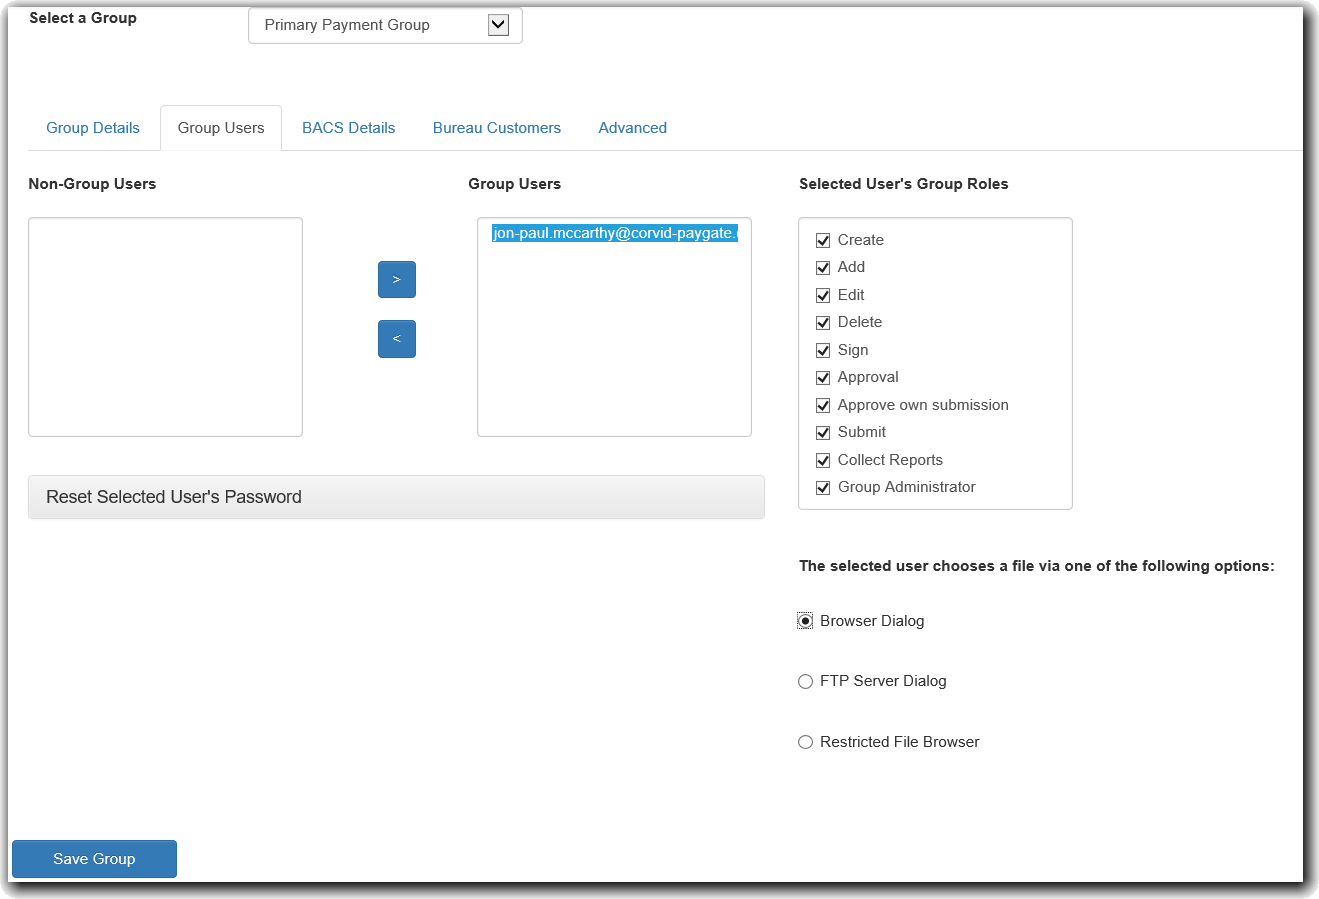Expand Reset Selected User's Password panel
1319x899 pixels.
click(x=396, y=497)
